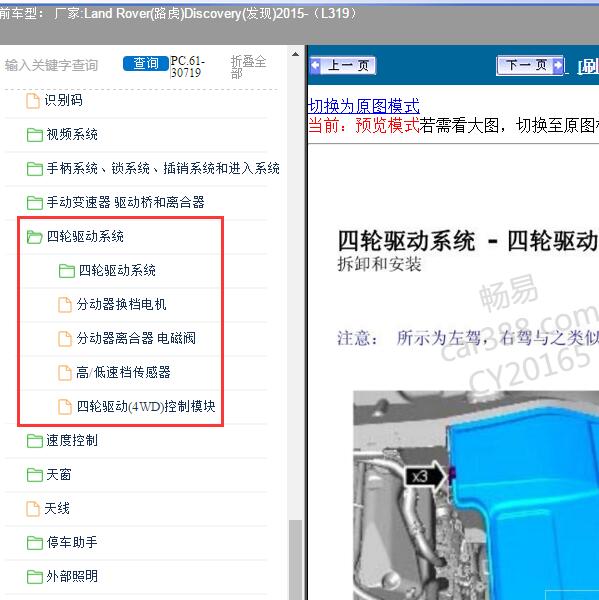Screen dimensions: 599x600
Task: Click the tree panel scroll-up arrow
Action: tap(295, 54)
